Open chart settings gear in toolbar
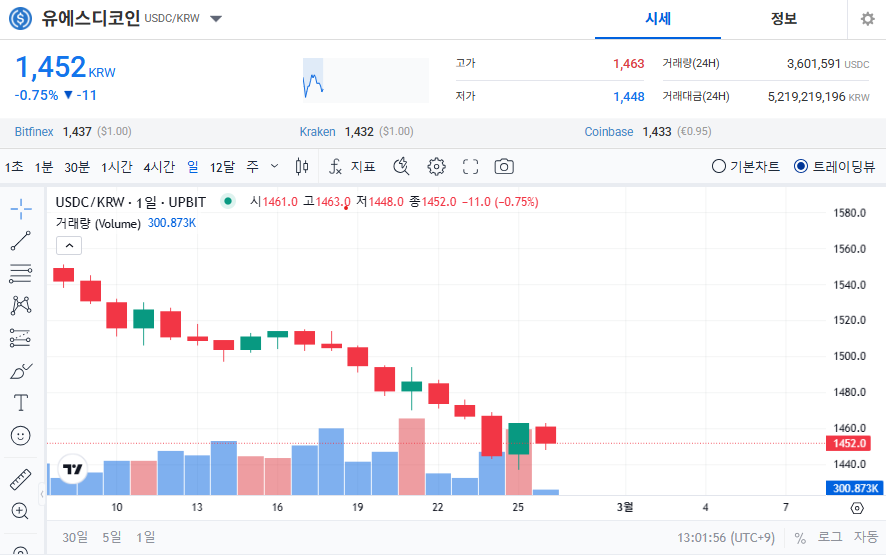This screenshot has height=555, width=886. coord(436,167)
